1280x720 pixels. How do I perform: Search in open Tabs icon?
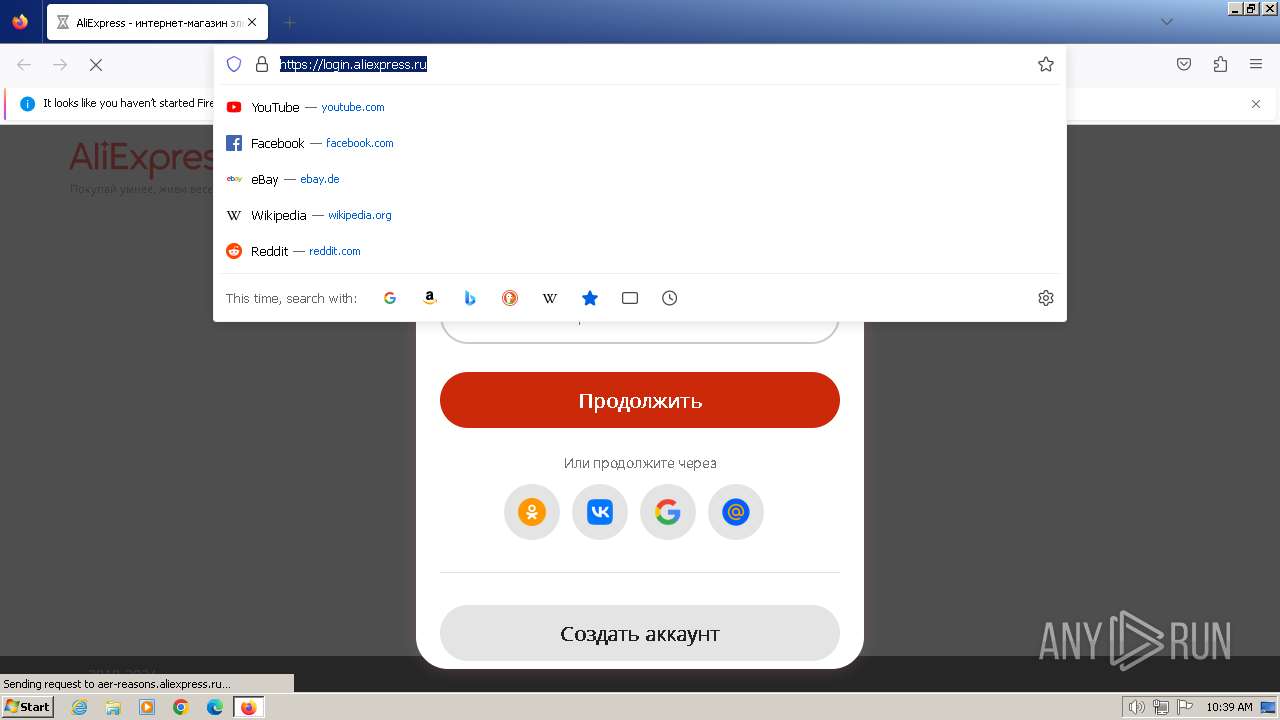click(x=630, y=298)
